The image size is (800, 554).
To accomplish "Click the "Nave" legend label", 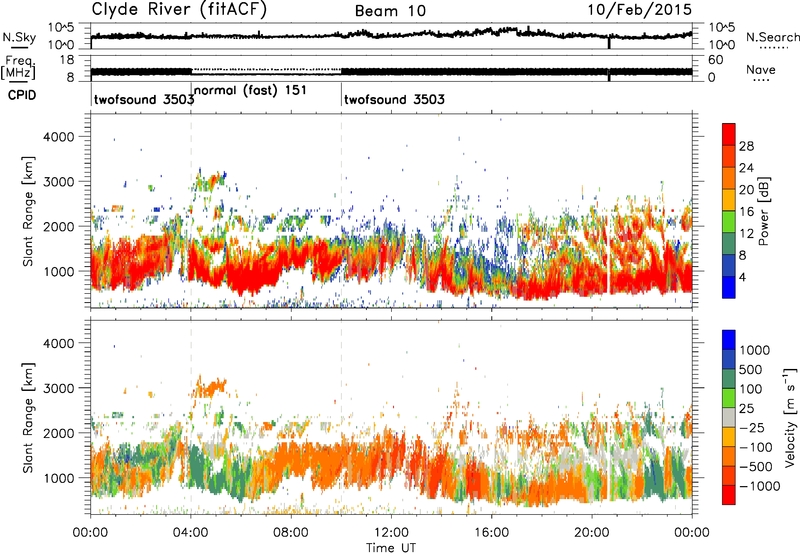I will (760, 69).
